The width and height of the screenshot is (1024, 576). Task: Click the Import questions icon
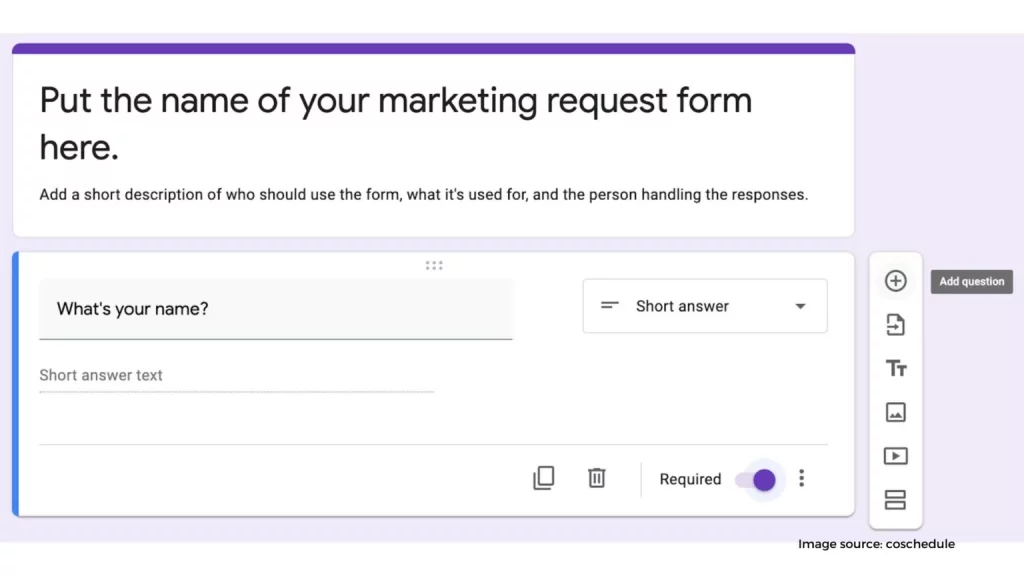pos(895,325)
